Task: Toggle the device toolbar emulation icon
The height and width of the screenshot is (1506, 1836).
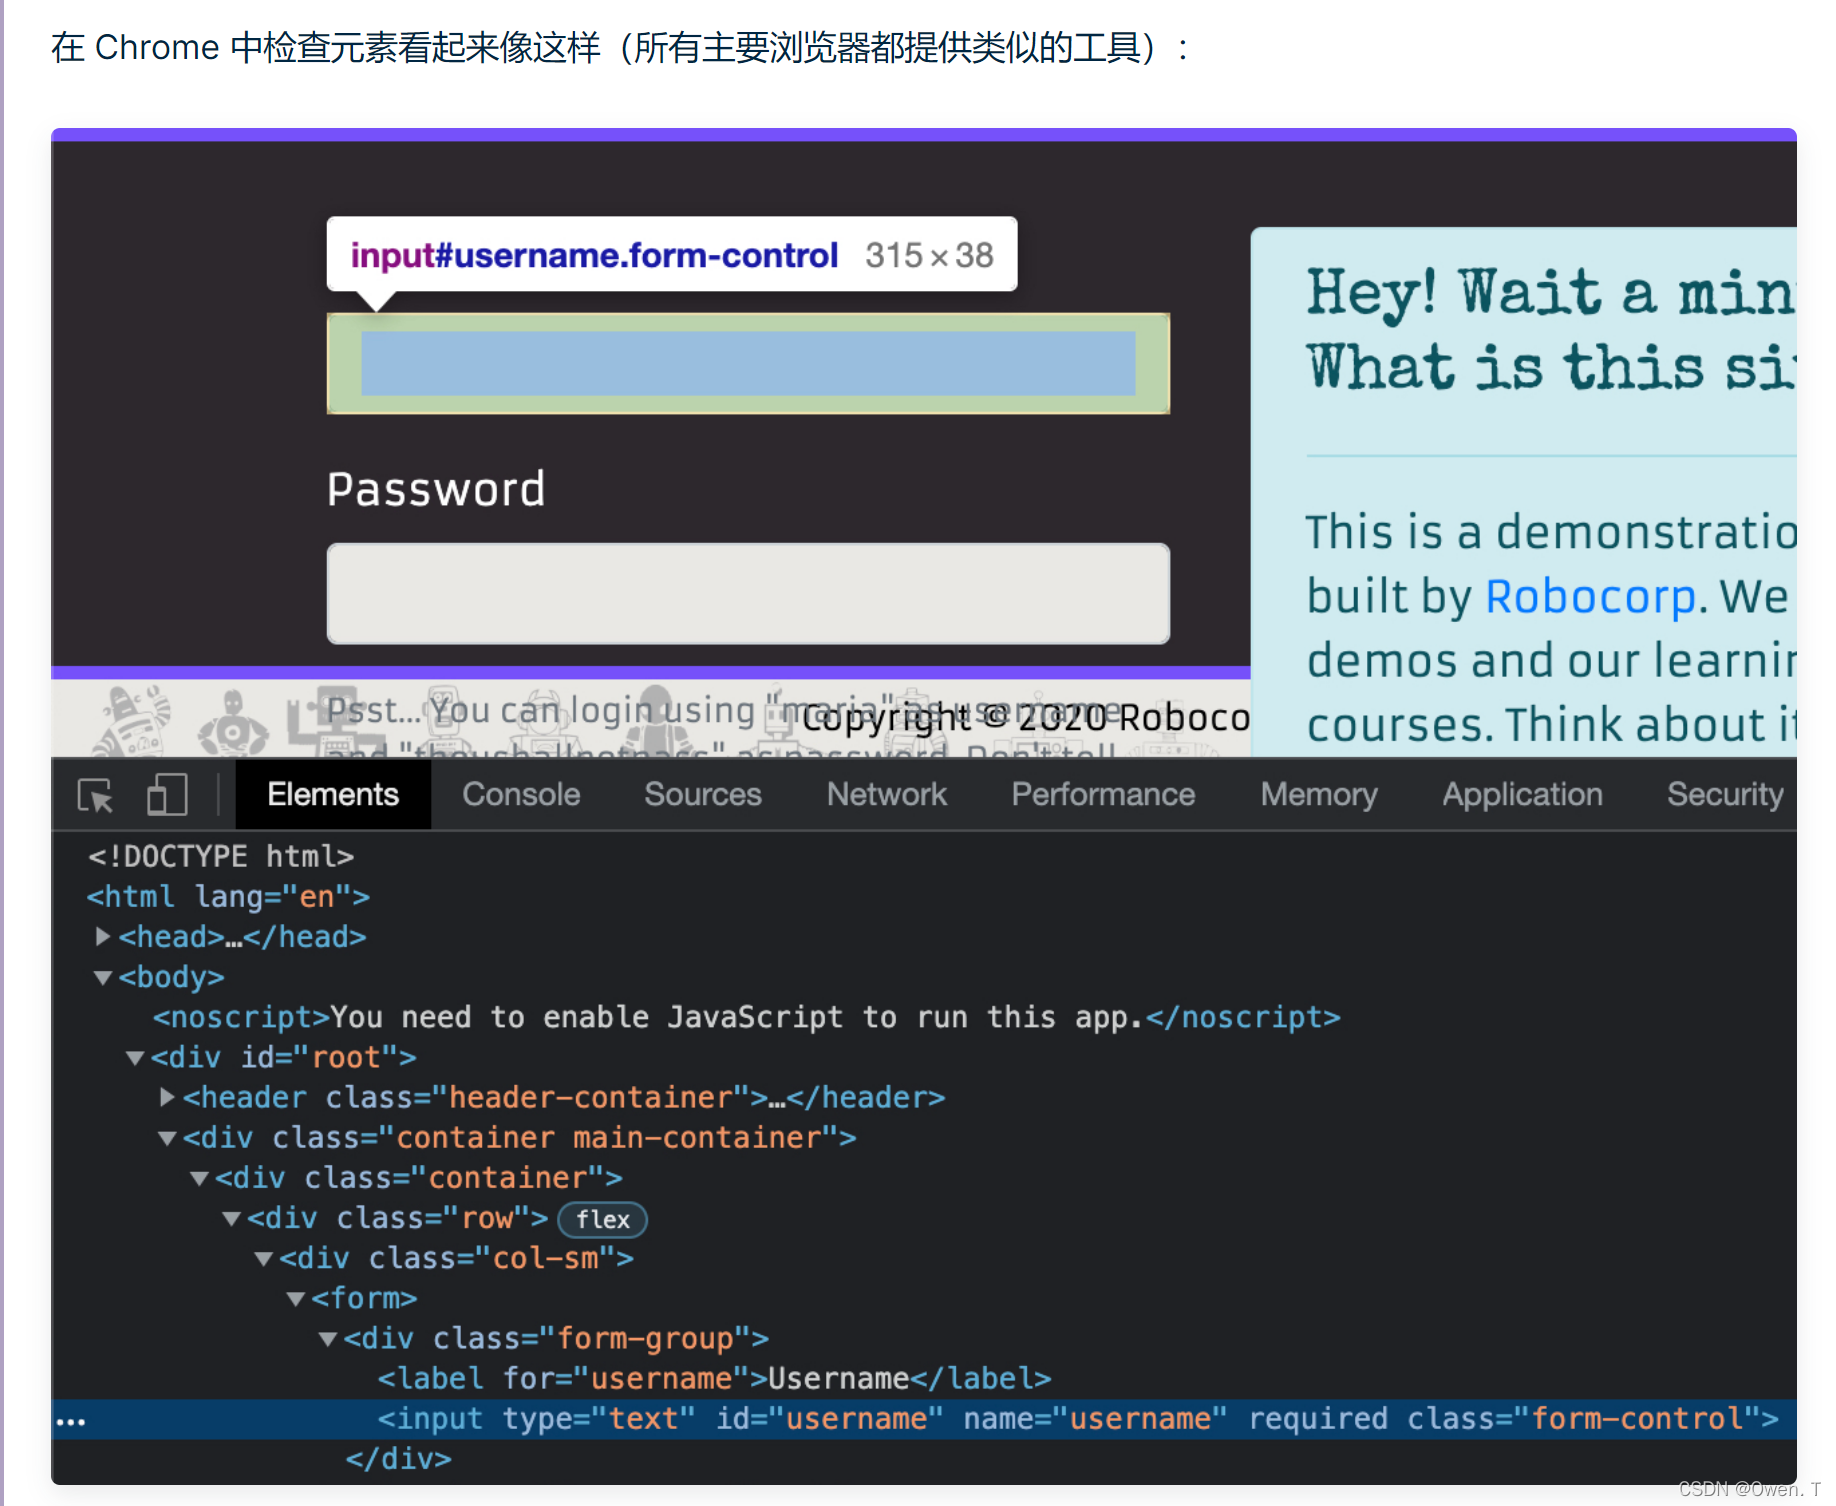Action: pyautogui.click(x=165, y=794)
